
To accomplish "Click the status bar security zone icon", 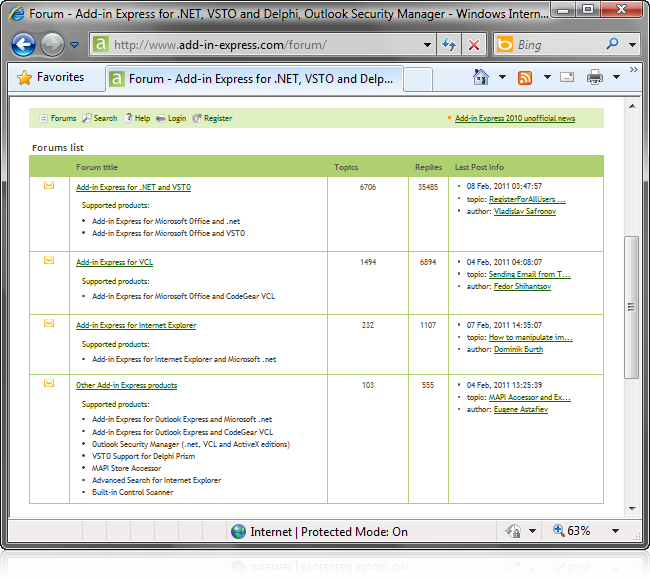I will (x=514, y=531).
